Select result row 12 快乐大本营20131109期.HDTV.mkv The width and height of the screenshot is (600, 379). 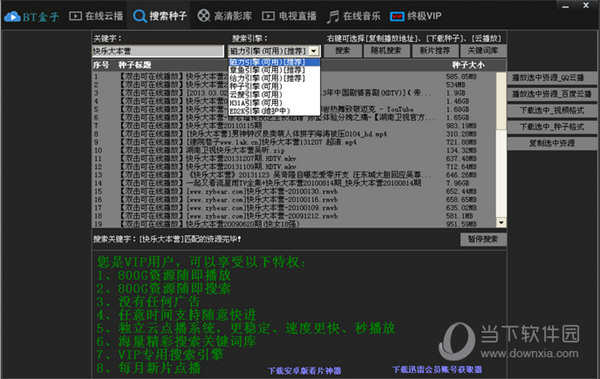click(295, 167)
